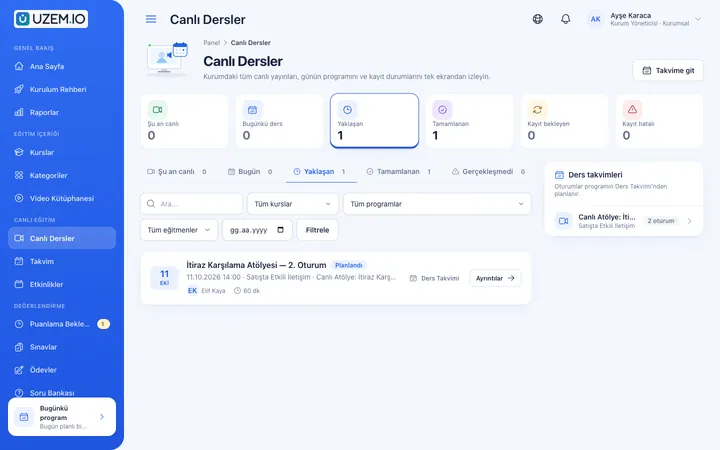Open Raporlar in sidebar
The width and height of the screenshot is (720, 450).
point(62,112)
